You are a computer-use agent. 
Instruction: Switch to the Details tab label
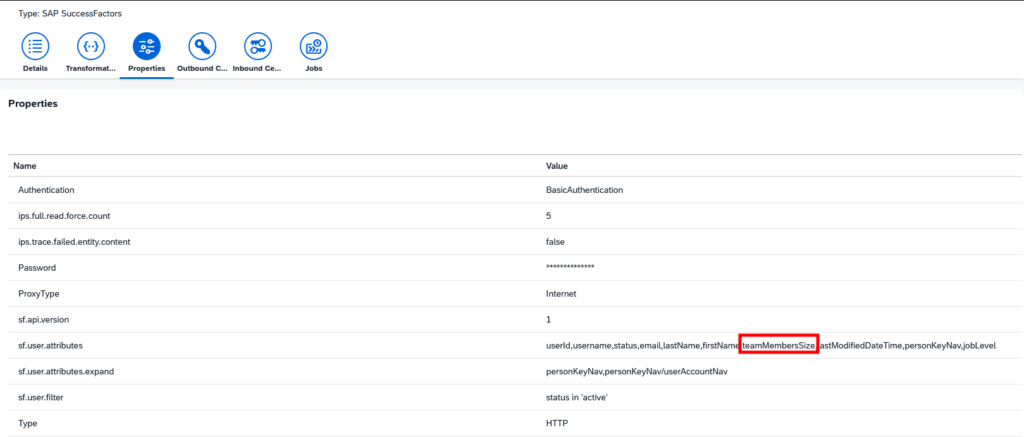click(35, 69)
